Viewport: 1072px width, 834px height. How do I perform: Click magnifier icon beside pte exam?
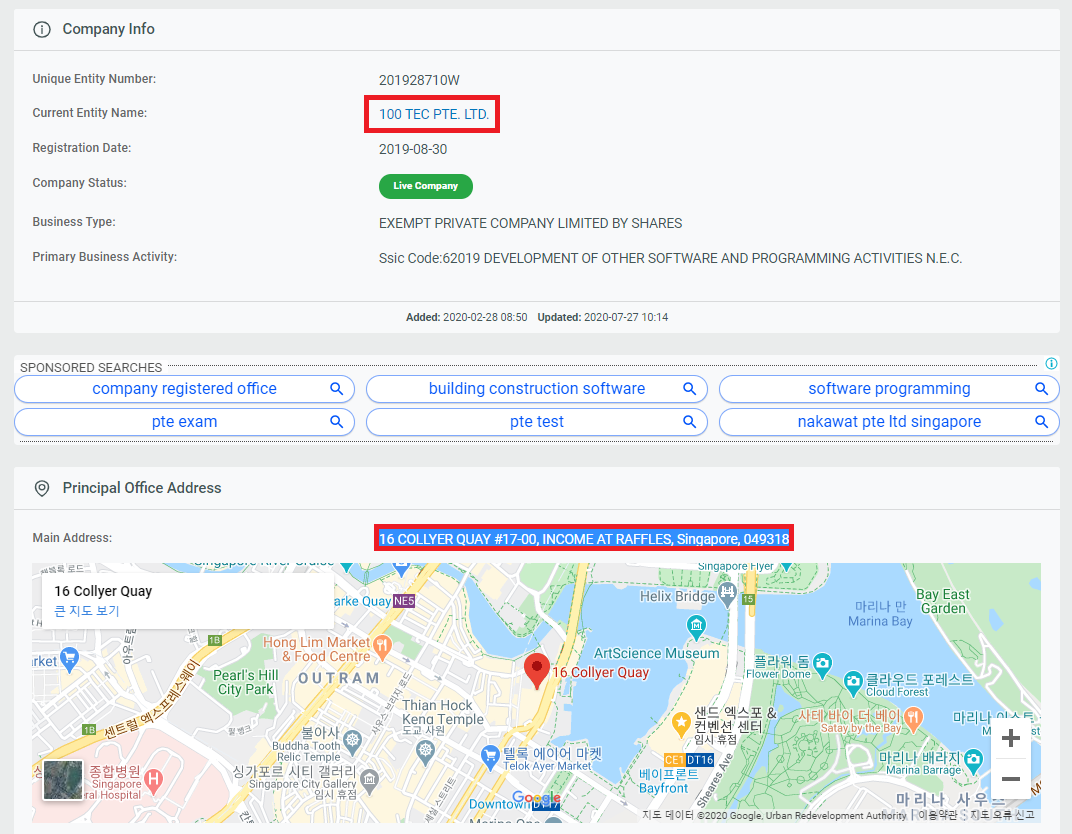336,421
